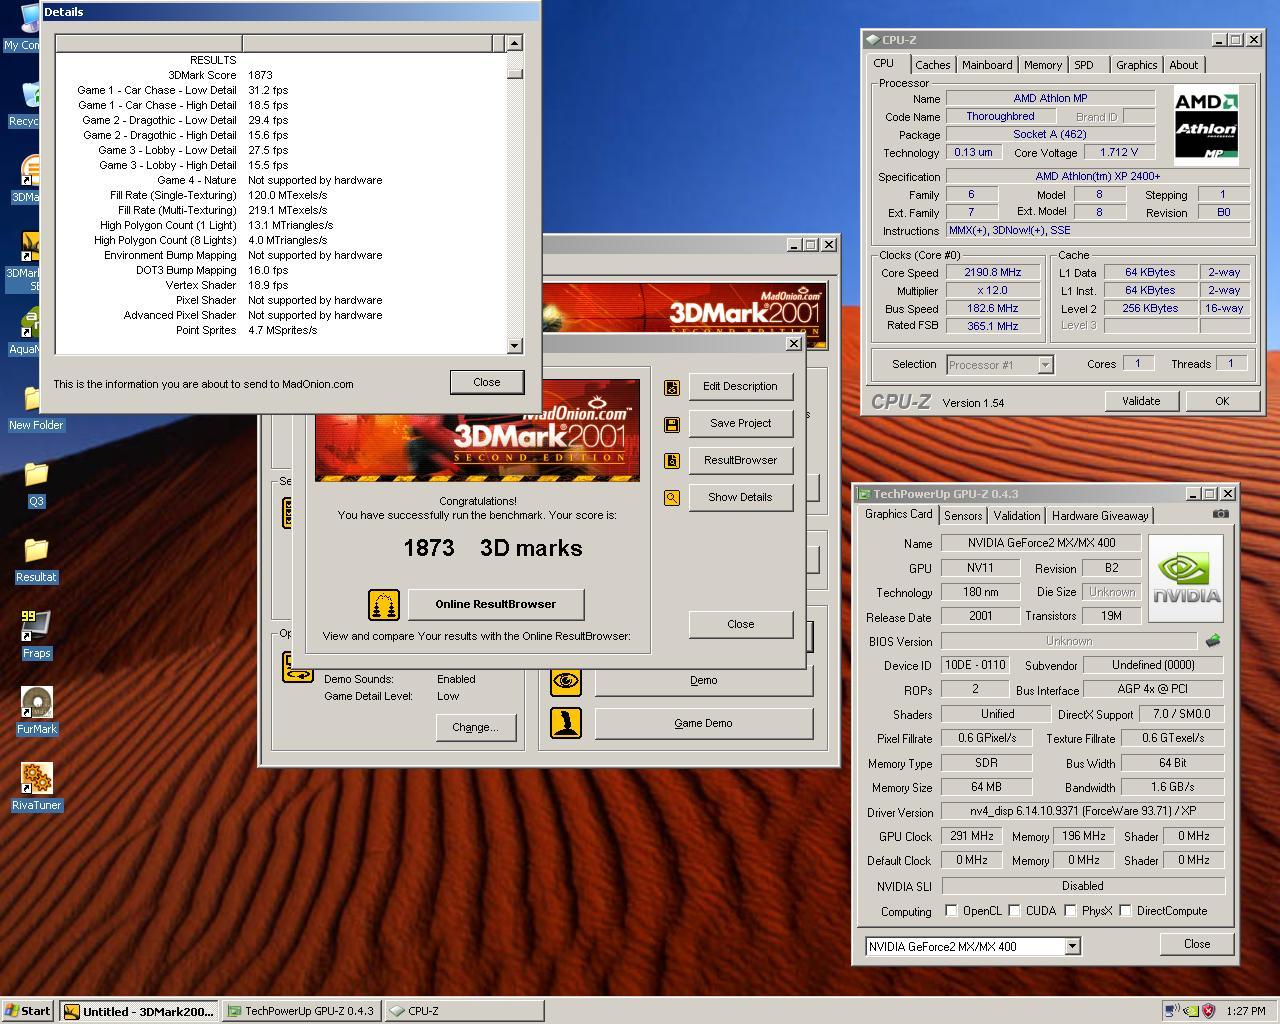Switch to the Mainboard tab in CPU-Z
This screenshot has height=1024, width=1280.
(x=987, y=65)
